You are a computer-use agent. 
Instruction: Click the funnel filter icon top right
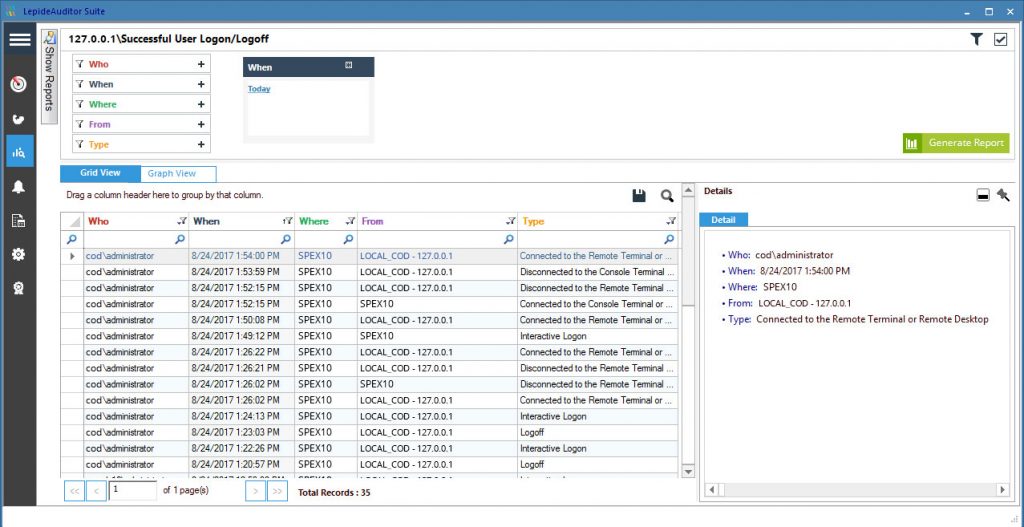coord(976,39)
